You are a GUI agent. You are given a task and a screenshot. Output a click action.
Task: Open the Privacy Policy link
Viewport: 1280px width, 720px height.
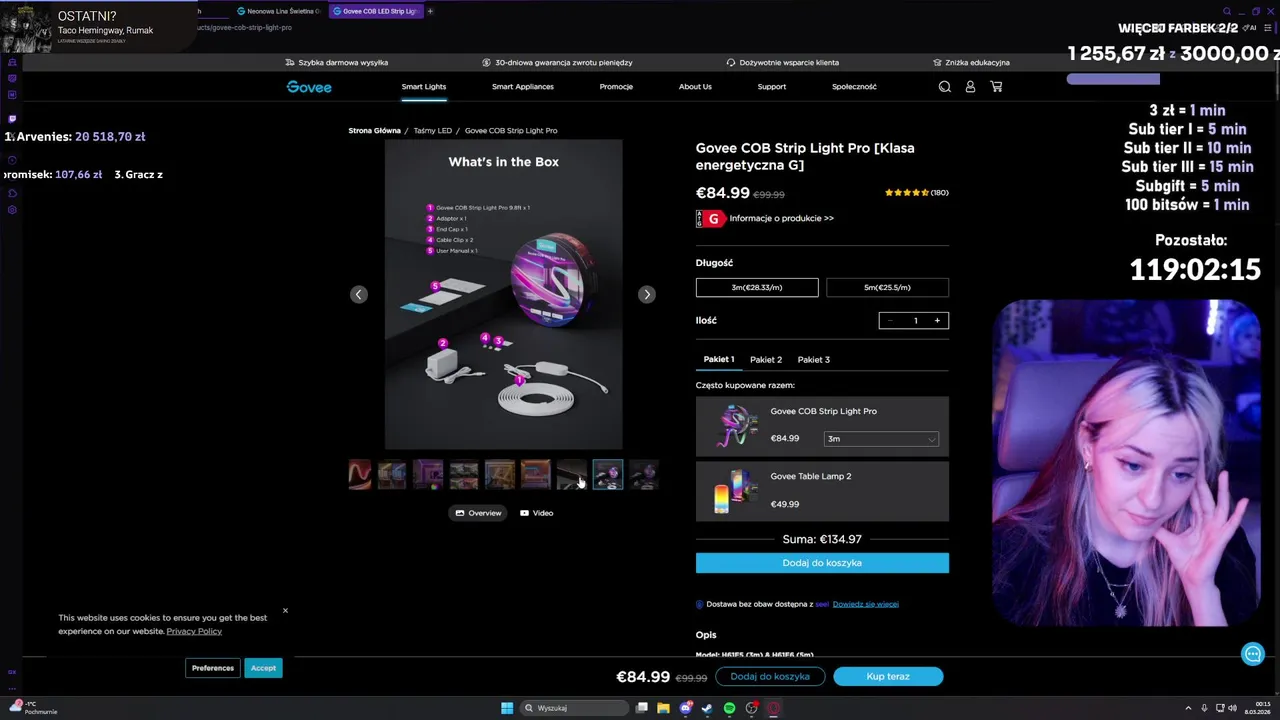click(x=194, y=631)
